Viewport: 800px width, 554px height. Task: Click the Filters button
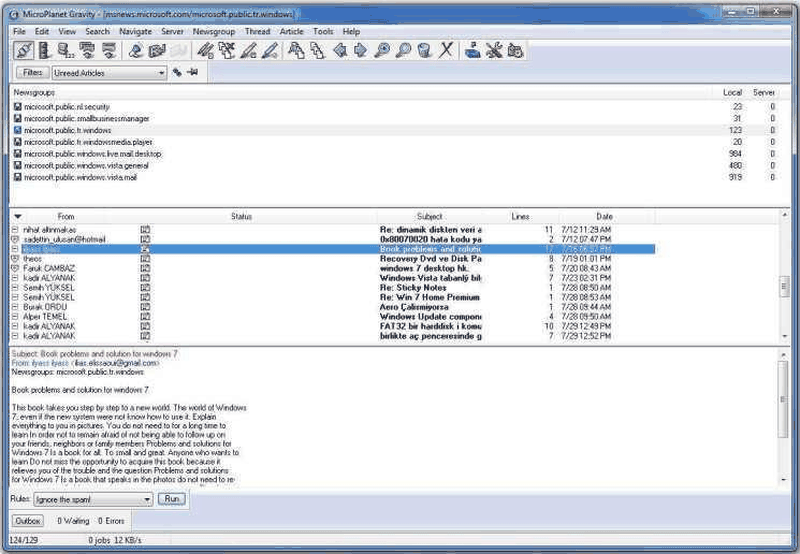(x=32, y=72)
